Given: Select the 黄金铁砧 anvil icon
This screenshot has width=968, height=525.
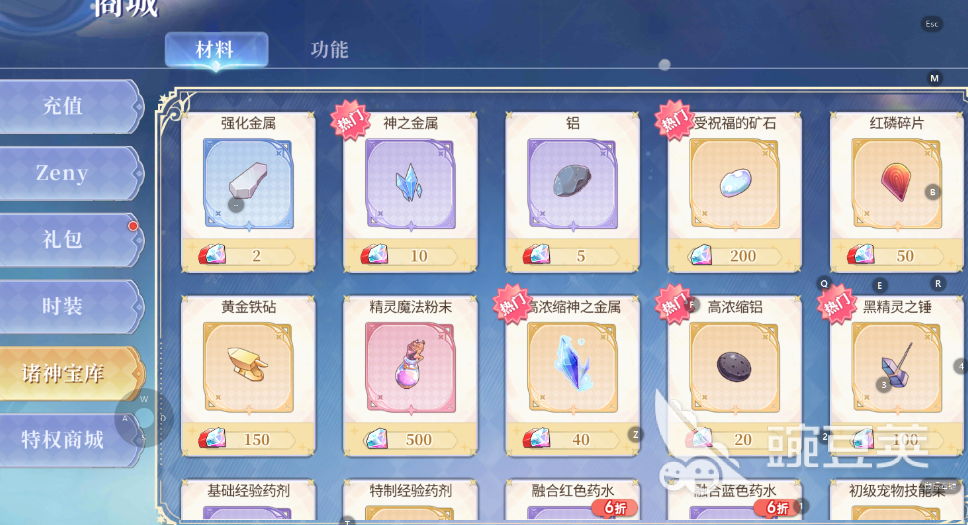Looking at the screenshot, I should [x=248, y=368].
